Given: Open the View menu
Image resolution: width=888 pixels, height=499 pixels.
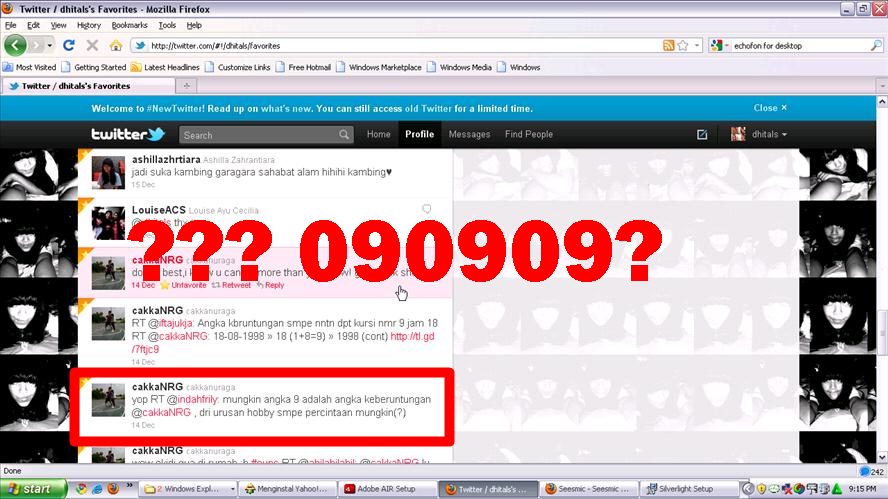Looking at the screenshot, I should [58, 25].
